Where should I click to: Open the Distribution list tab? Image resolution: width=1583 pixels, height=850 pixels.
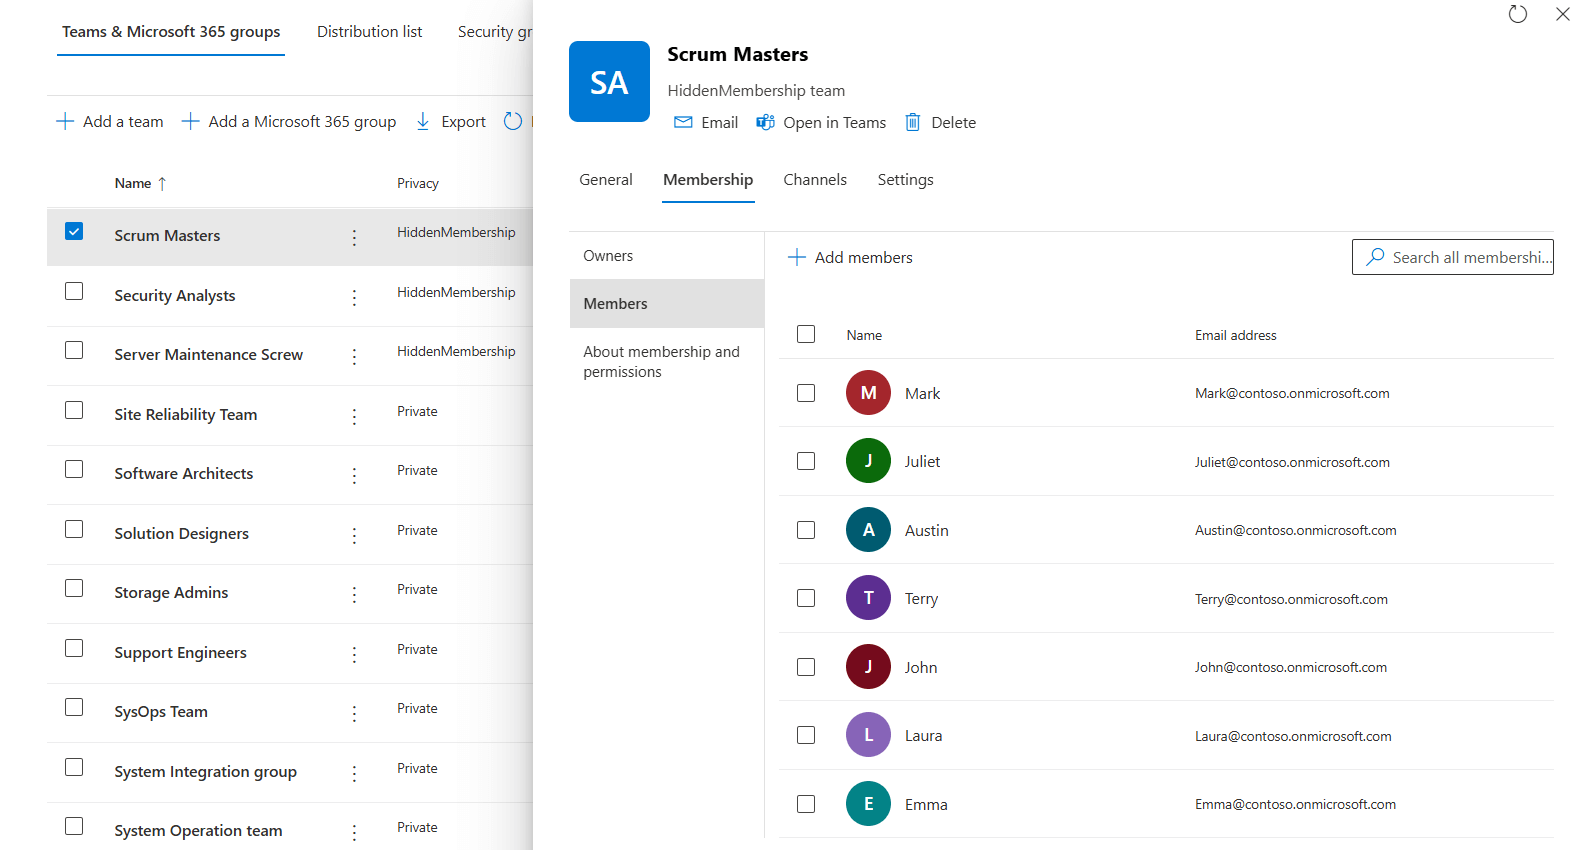coord(370,32)
